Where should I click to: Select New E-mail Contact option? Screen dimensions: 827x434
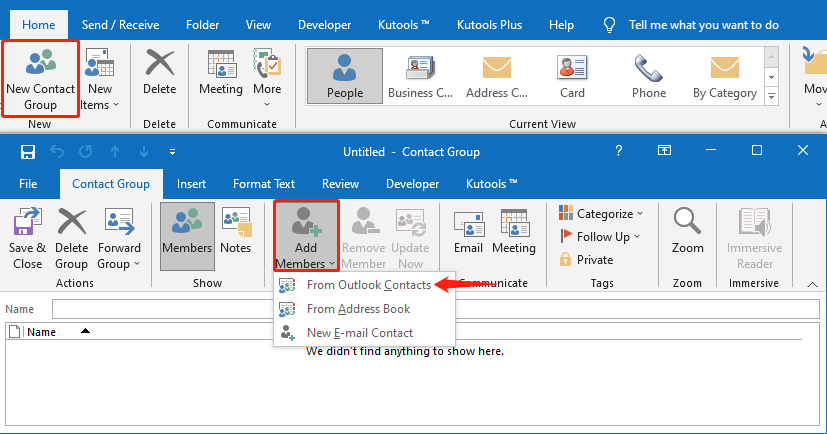pyautogui.click(x=359, y=333)
